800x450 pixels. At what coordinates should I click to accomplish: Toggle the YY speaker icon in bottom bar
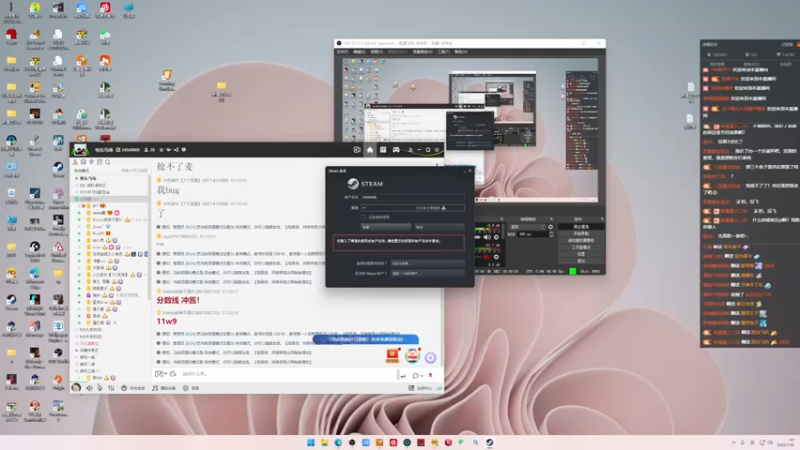click(89, 388)
